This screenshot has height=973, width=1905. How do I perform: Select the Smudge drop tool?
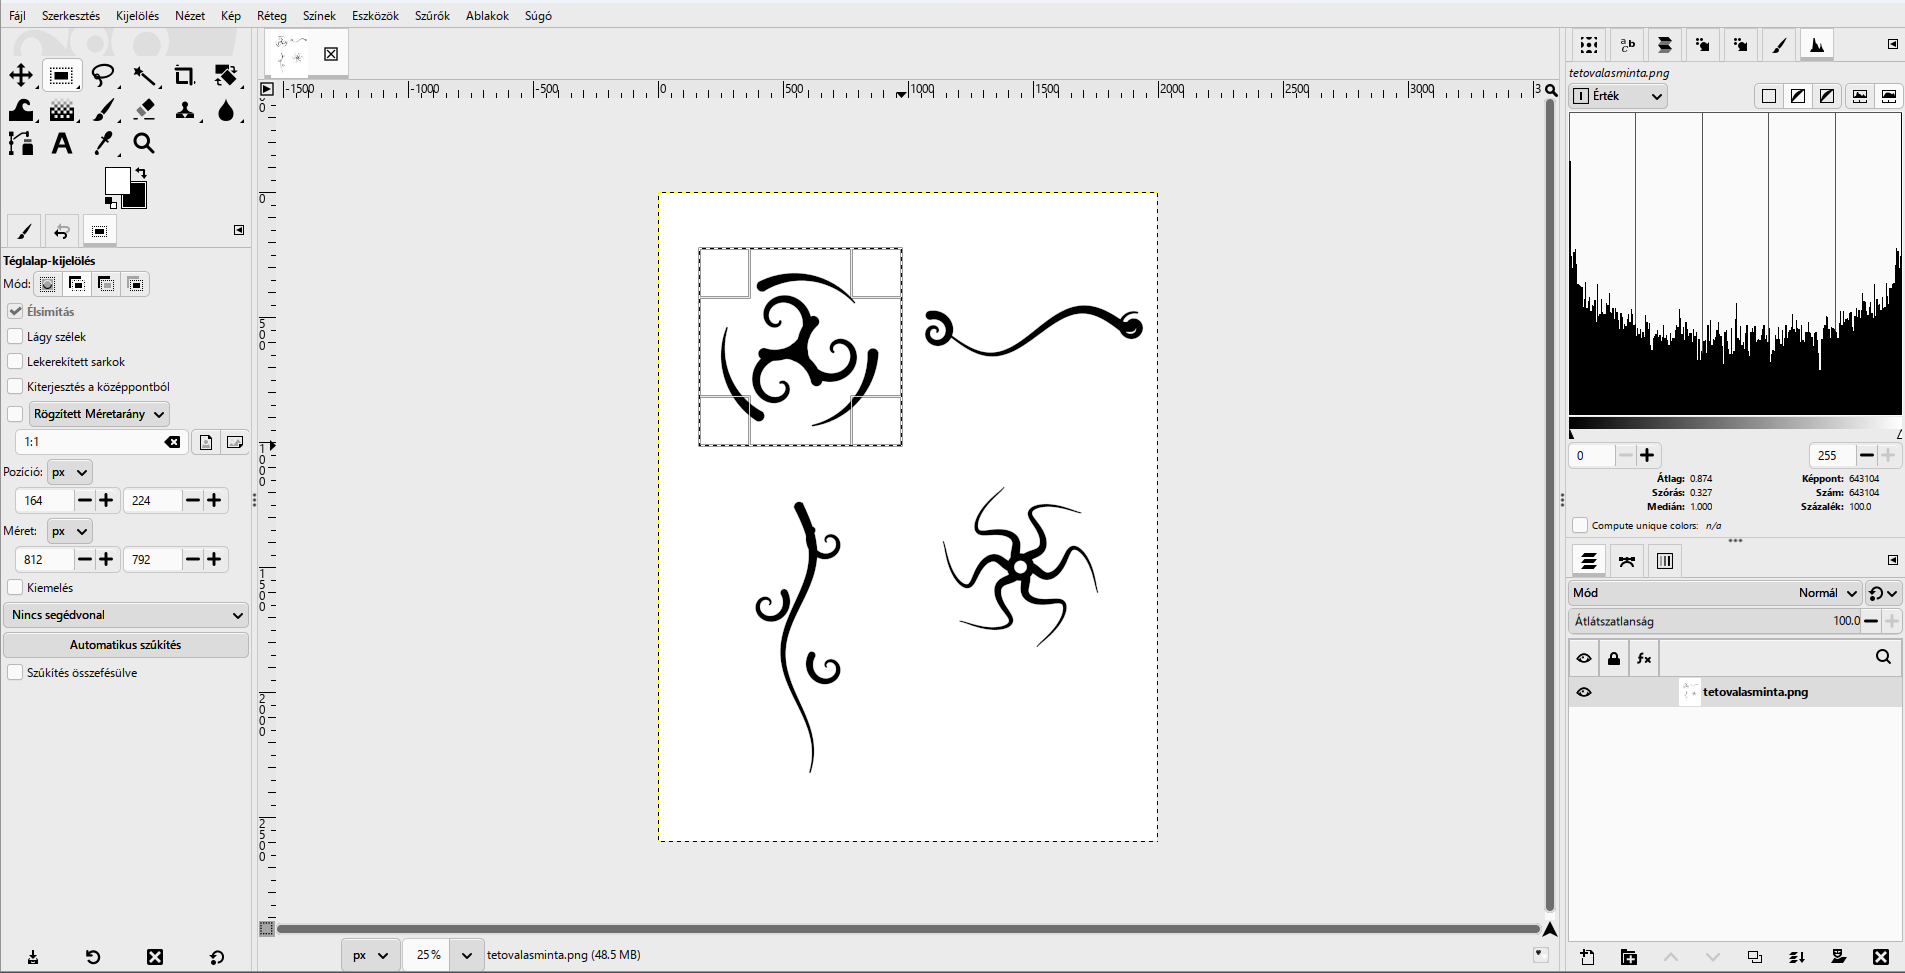pyautogui.click(x=227, y=110)
